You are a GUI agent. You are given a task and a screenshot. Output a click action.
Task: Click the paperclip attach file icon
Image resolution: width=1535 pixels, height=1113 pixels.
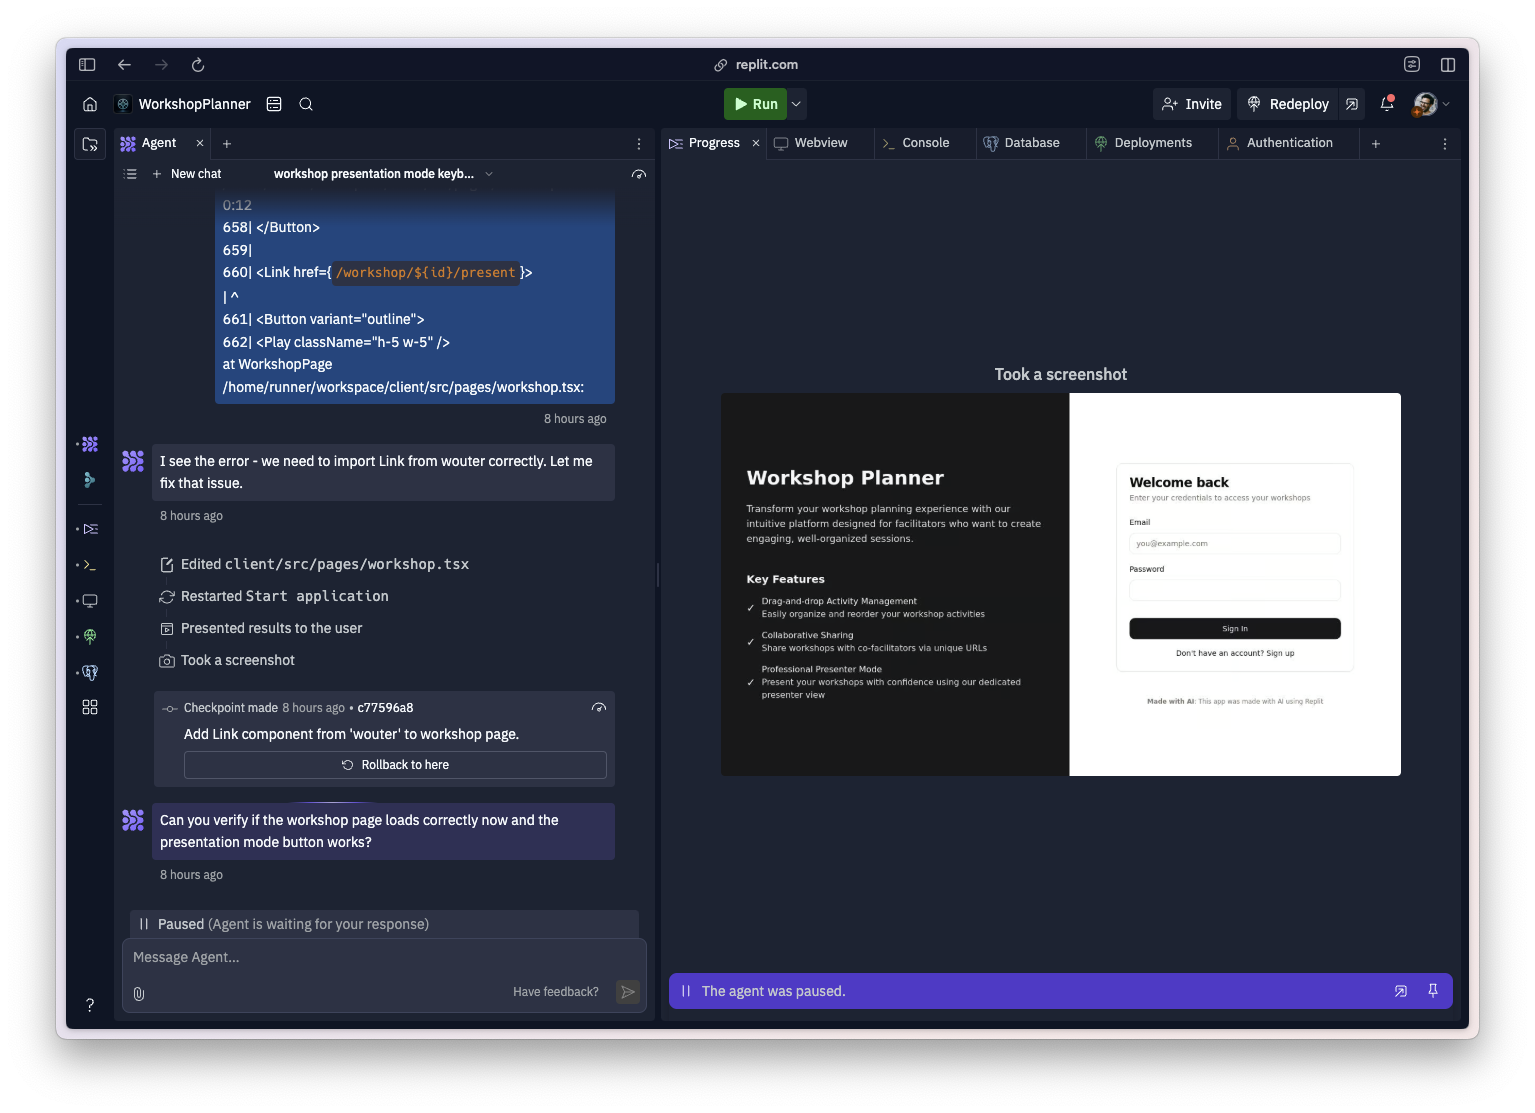click(x=139, y=993)
